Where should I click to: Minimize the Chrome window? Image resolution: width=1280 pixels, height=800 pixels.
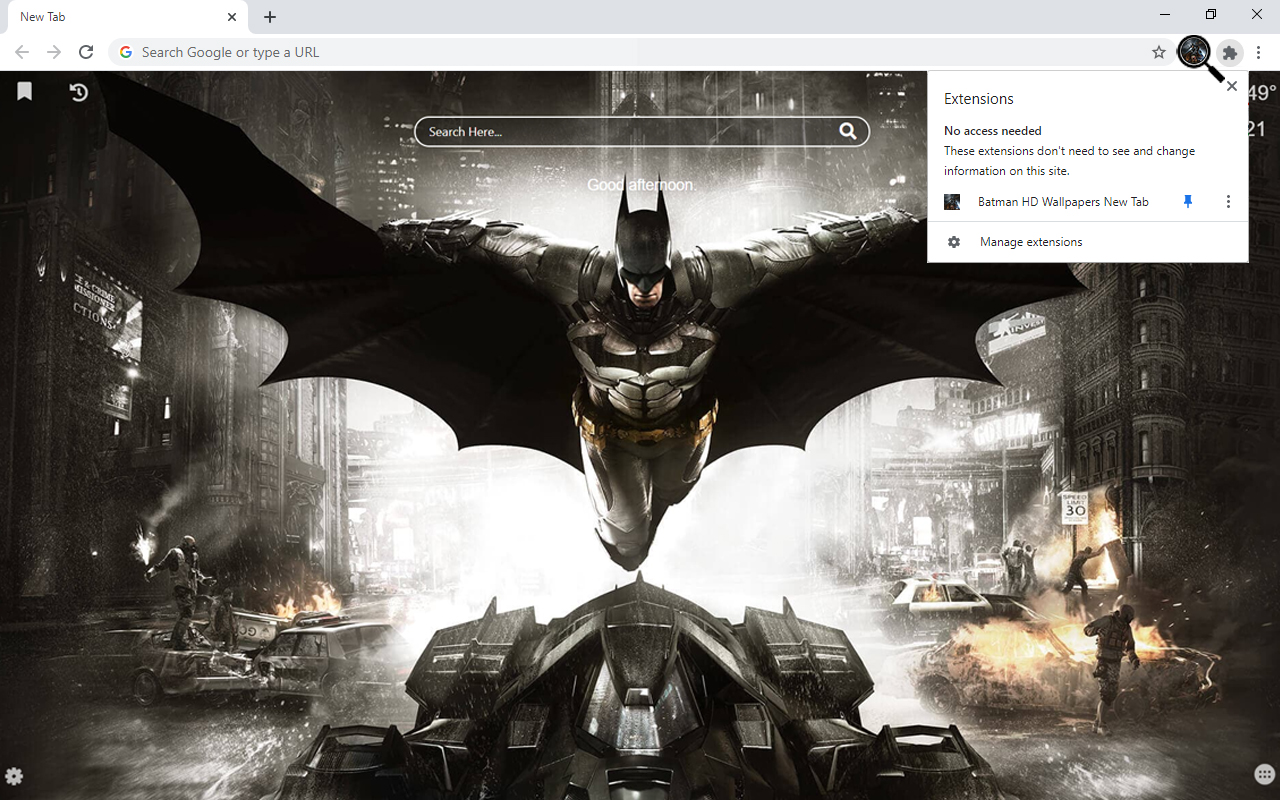point(1166,15)
